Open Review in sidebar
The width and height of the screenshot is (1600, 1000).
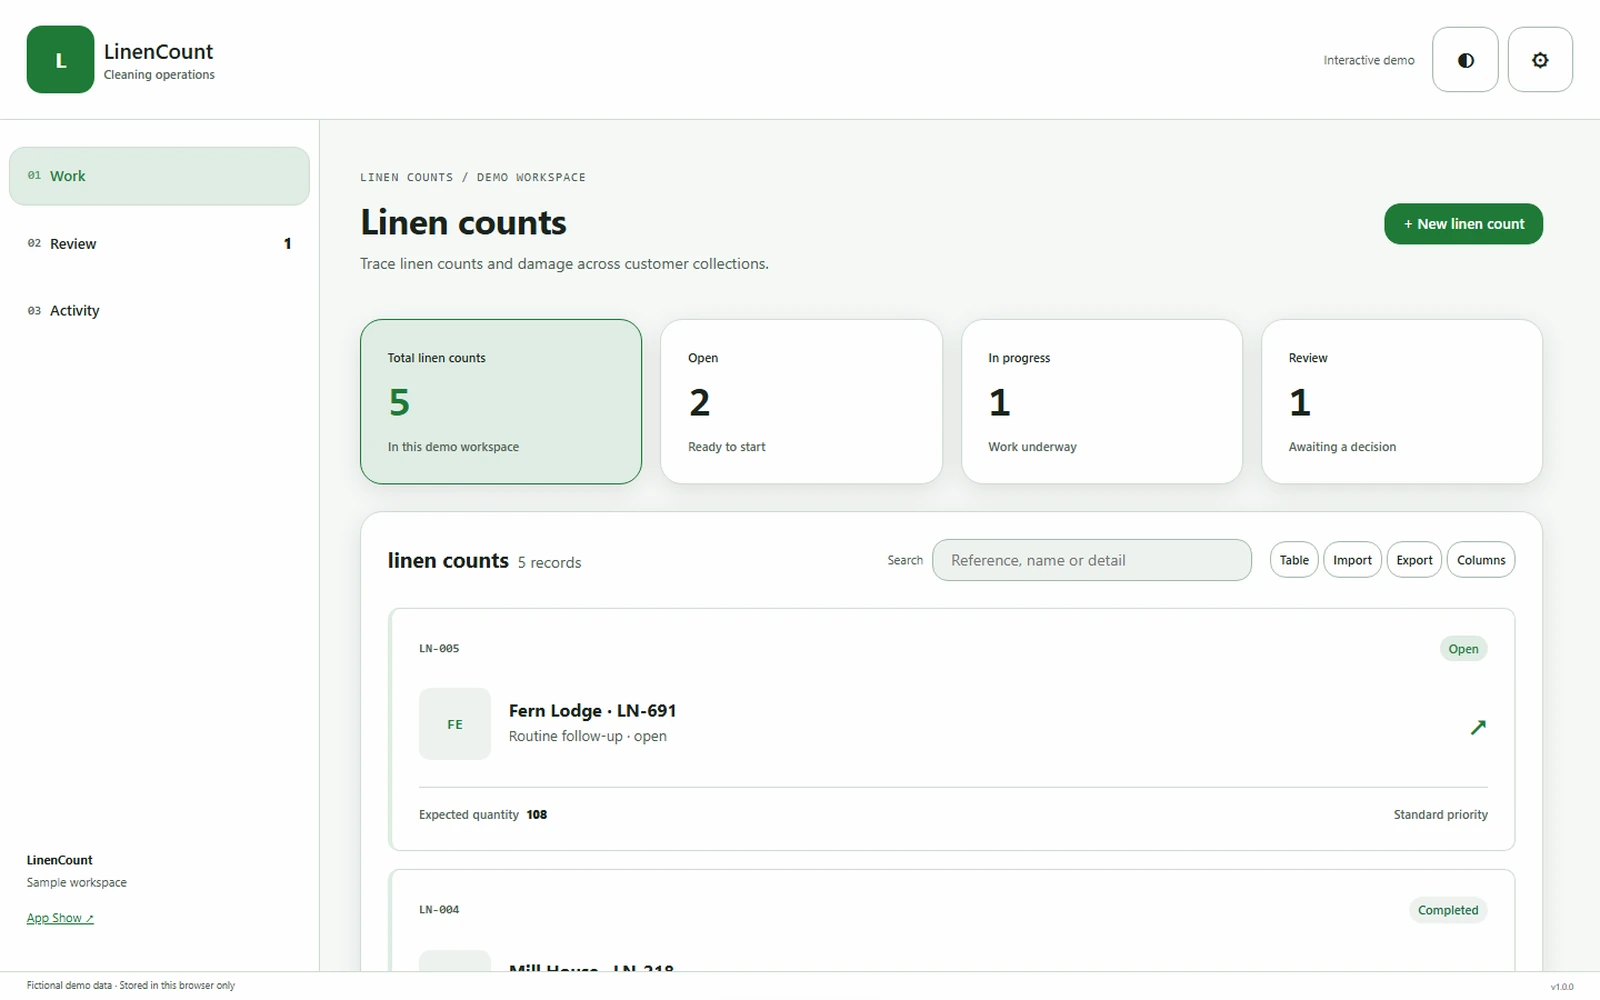[159, 243]
